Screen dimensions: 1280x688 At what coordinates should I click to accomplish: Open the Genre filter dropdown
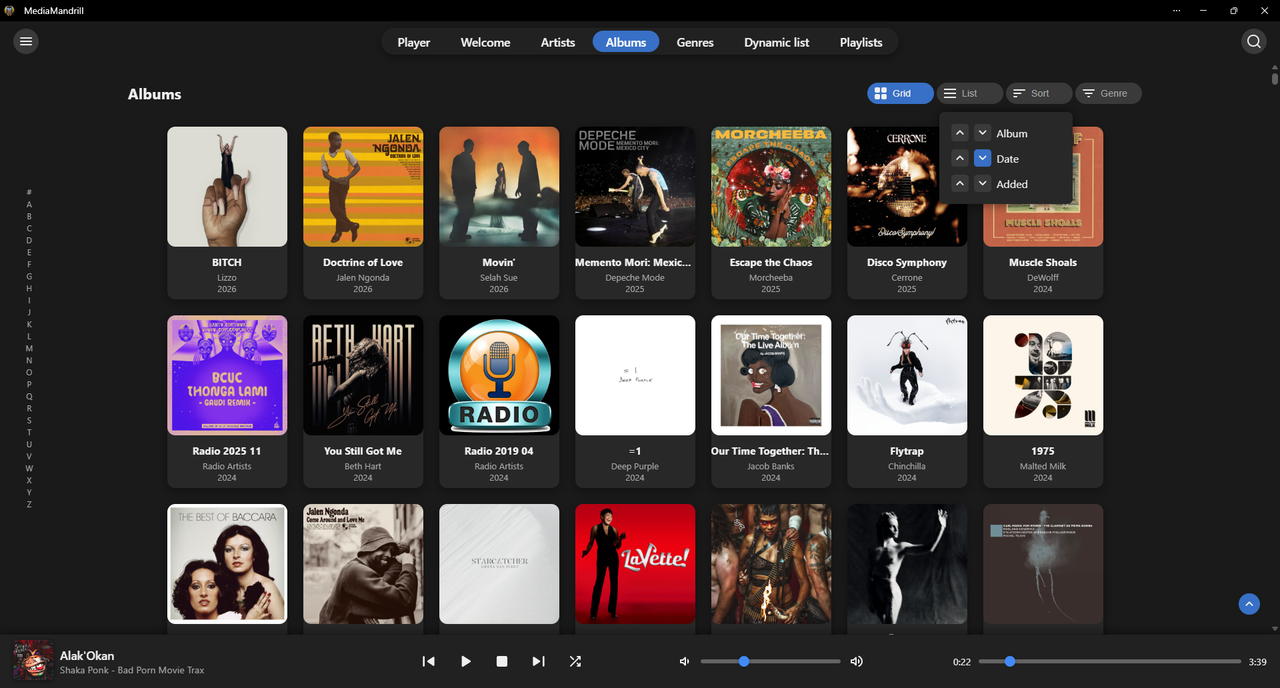1108,93
